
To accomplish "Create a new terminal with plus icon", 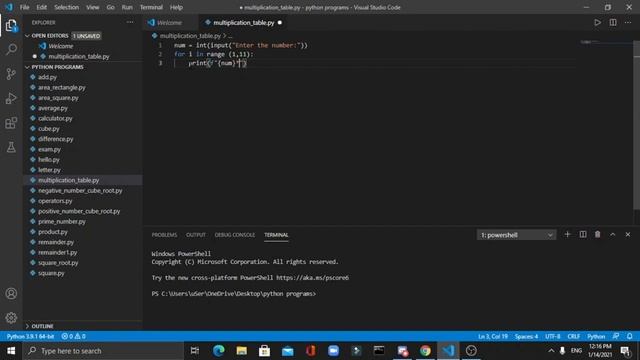I will click(567, 234).
